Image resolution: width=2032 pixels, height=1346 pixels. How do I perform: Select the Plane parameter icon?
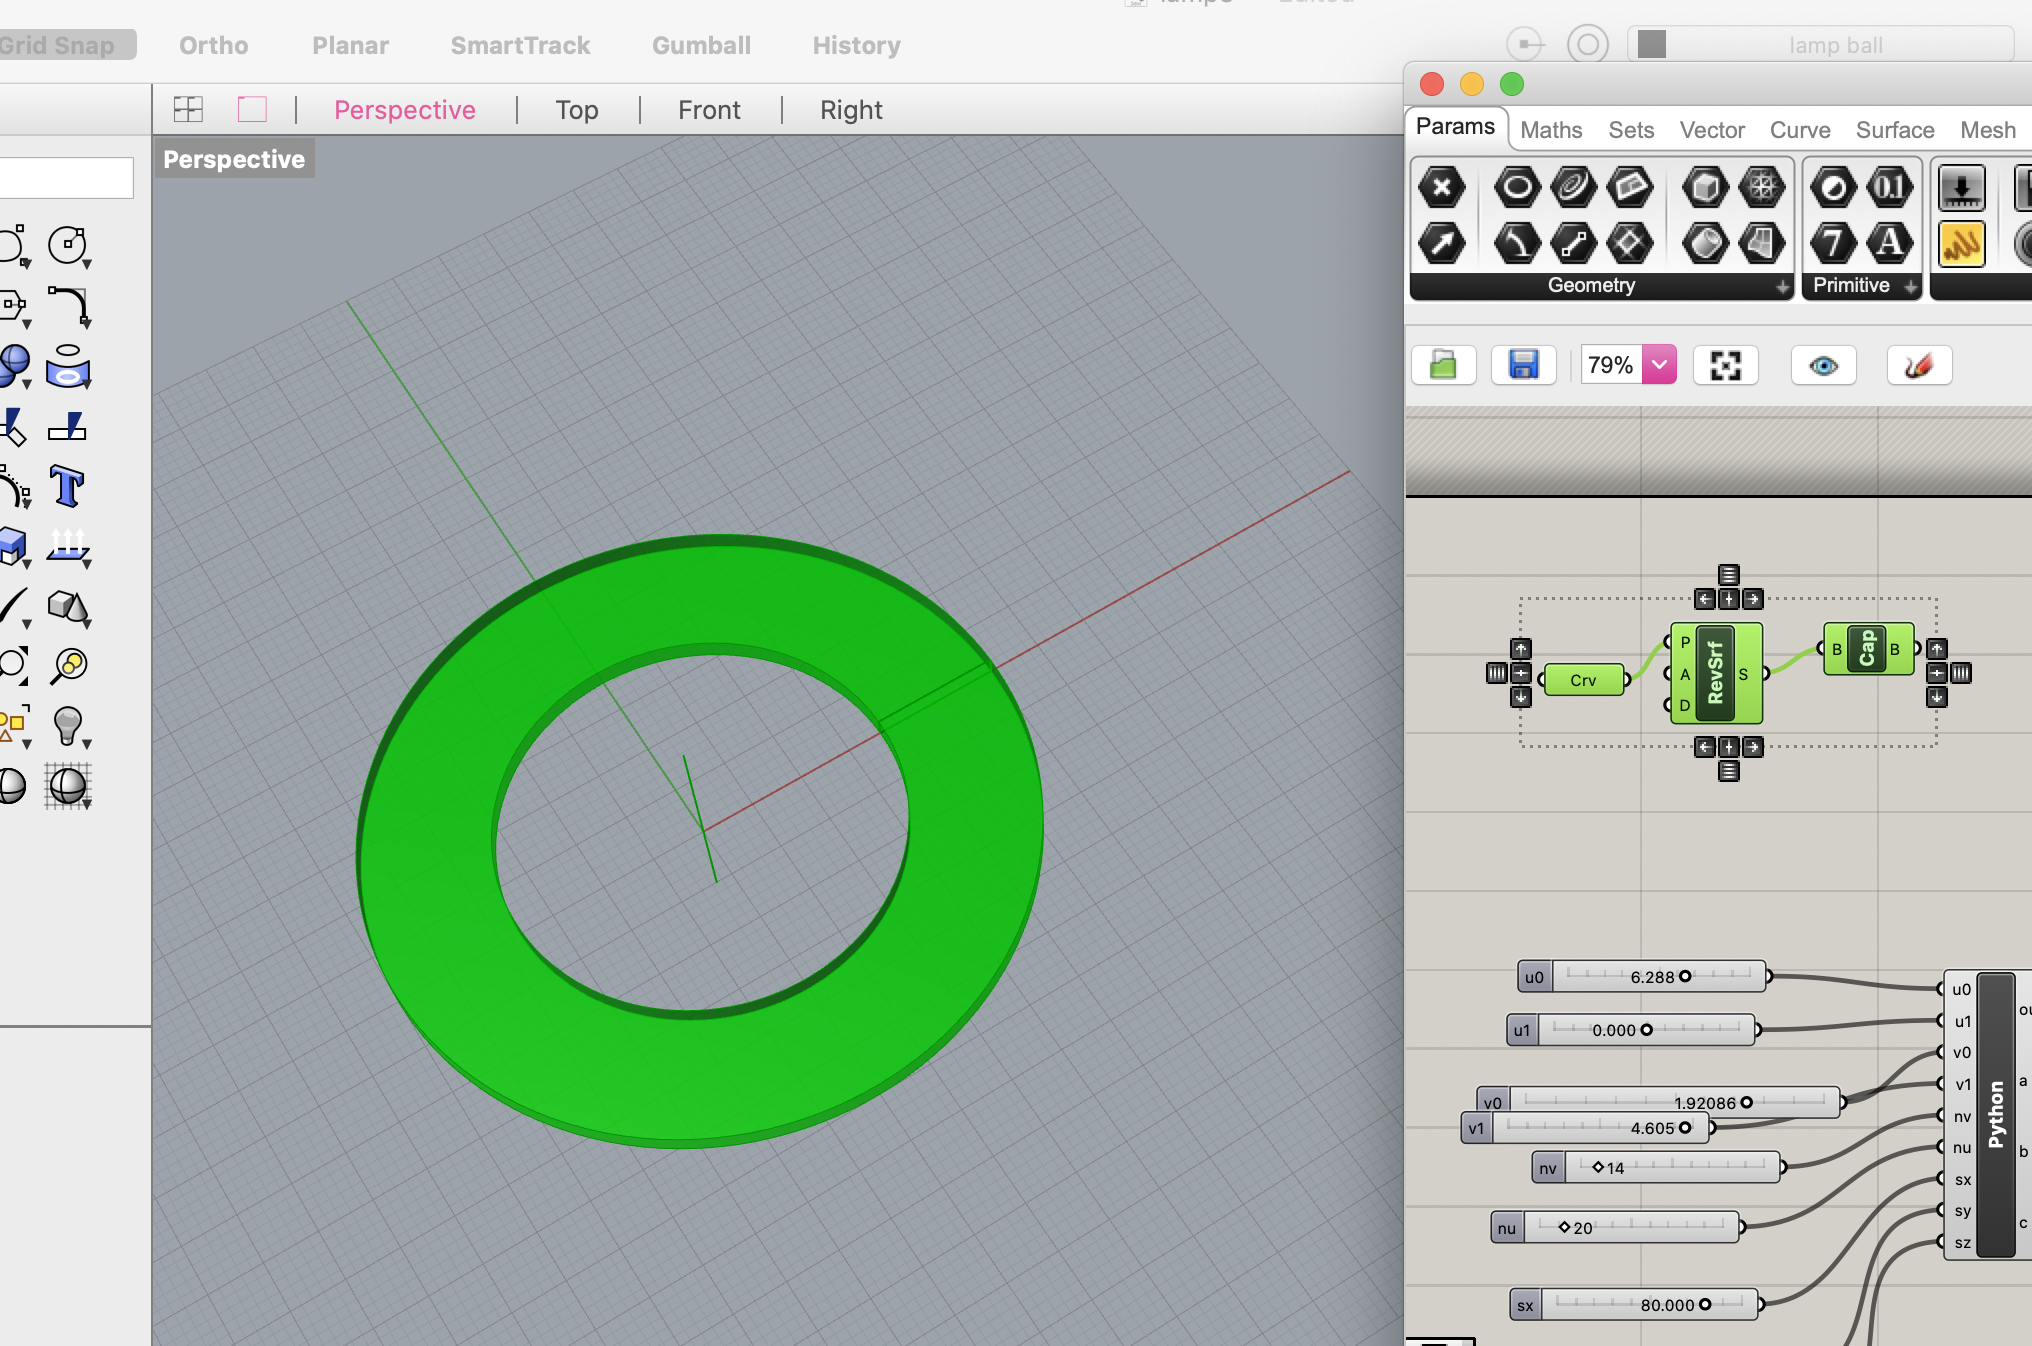(x=1629, y=187)
